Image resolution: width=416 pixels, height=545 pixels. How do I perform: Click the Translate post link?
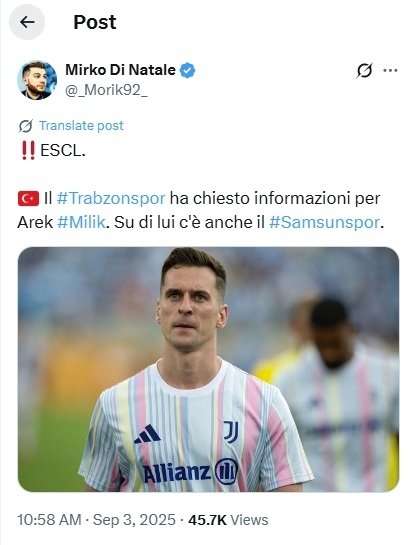pyautogui.click(x=81, y=125)
